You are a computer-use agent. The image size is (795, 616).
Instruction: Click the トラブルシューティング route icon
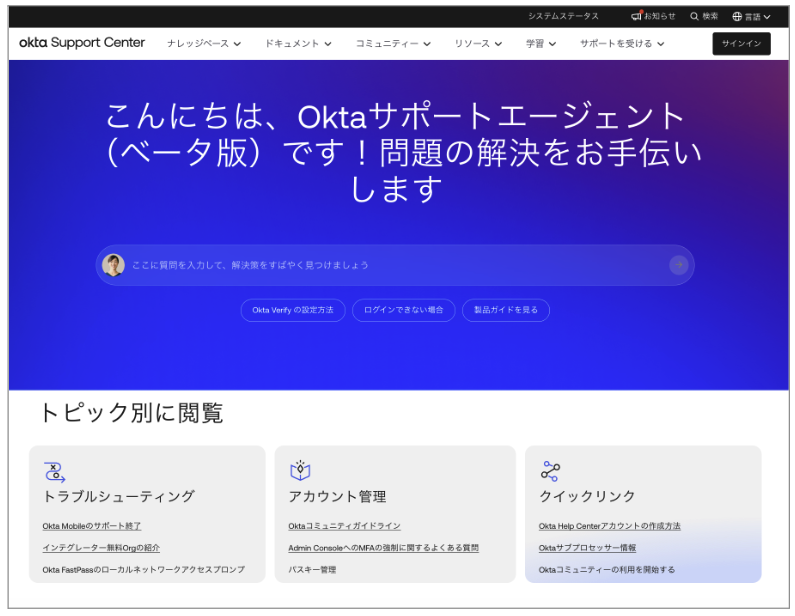54,472
